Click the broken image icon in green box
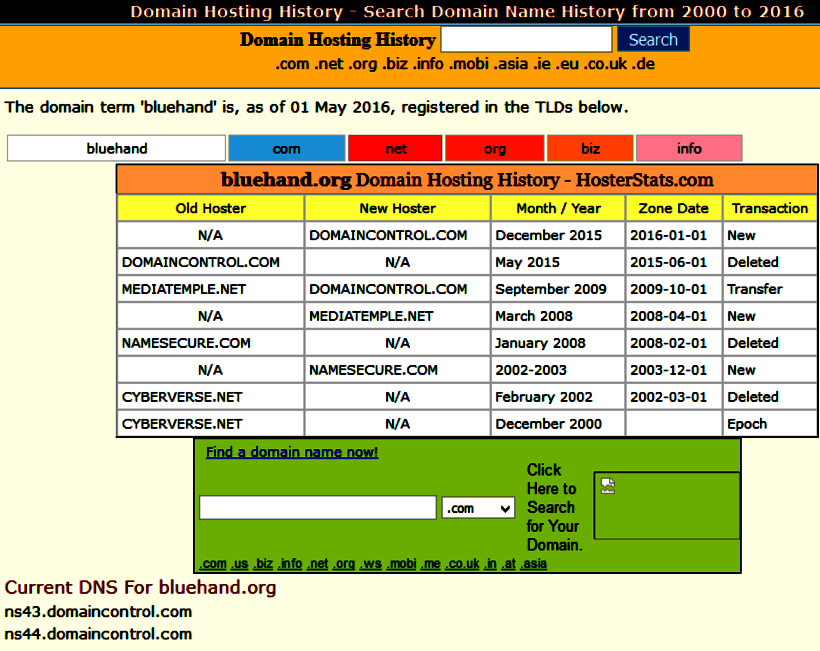The image size is (820, 651). tap(608, 486)
